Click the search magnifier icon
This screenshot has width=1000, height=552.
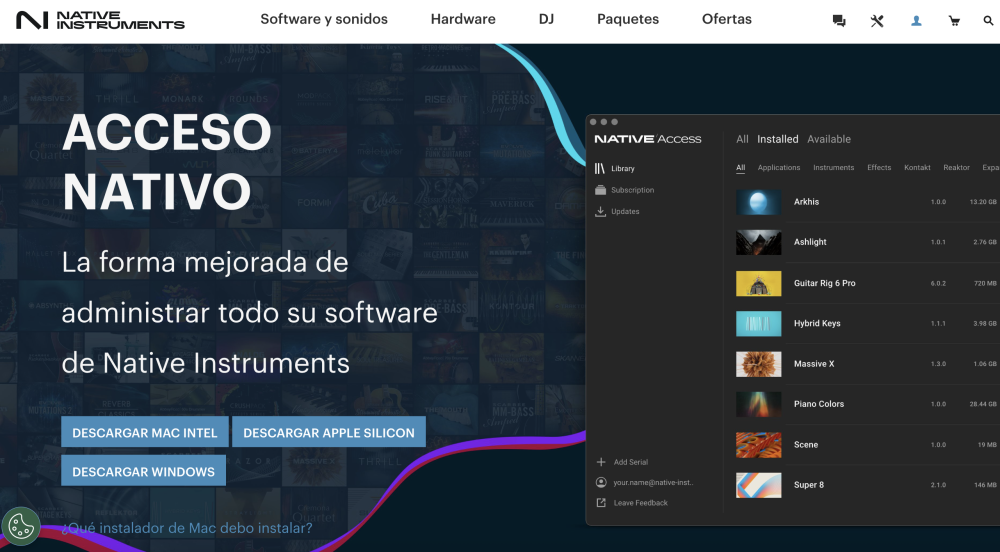pos(989,21)
